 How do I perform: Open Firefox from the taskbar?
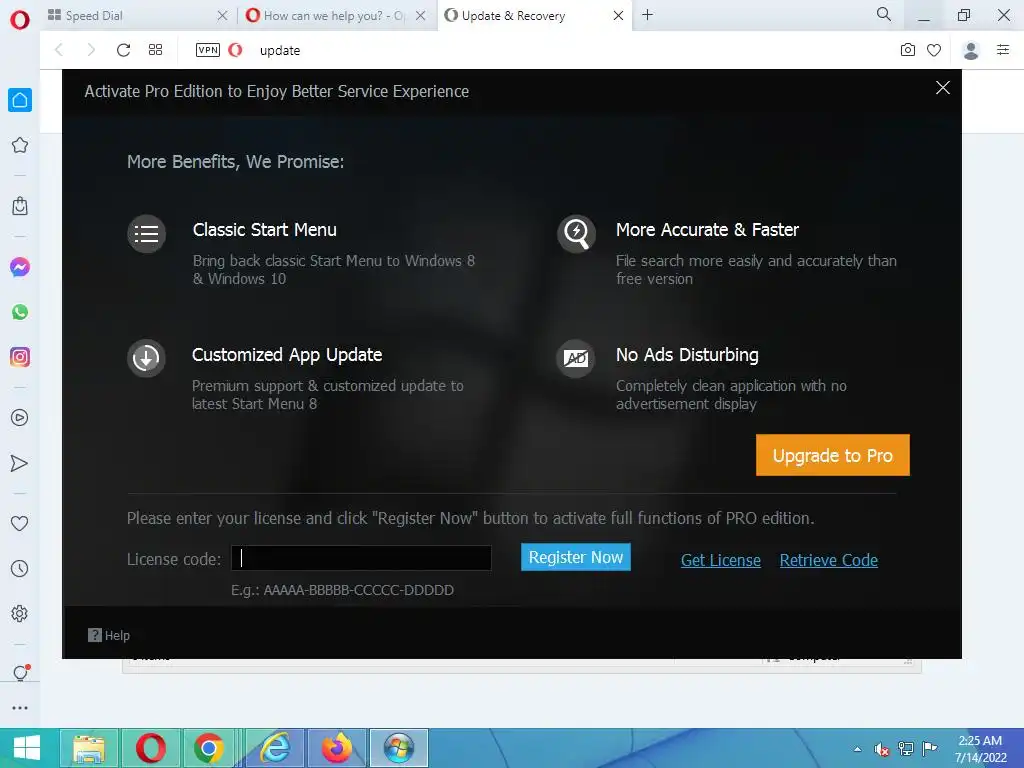(x=337, y=748)
